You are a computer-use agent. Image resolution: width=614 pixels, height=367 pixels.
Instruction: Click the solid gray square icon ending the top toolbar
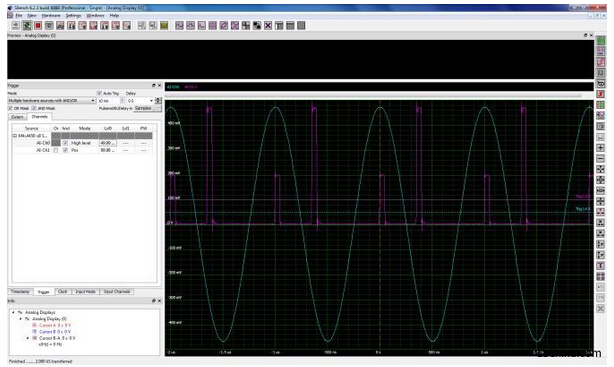point(301,25)
